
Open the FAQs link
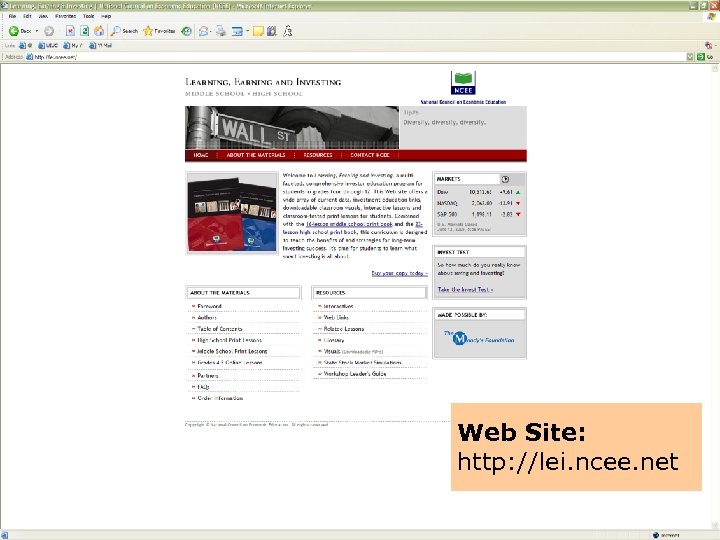point(203,387)
